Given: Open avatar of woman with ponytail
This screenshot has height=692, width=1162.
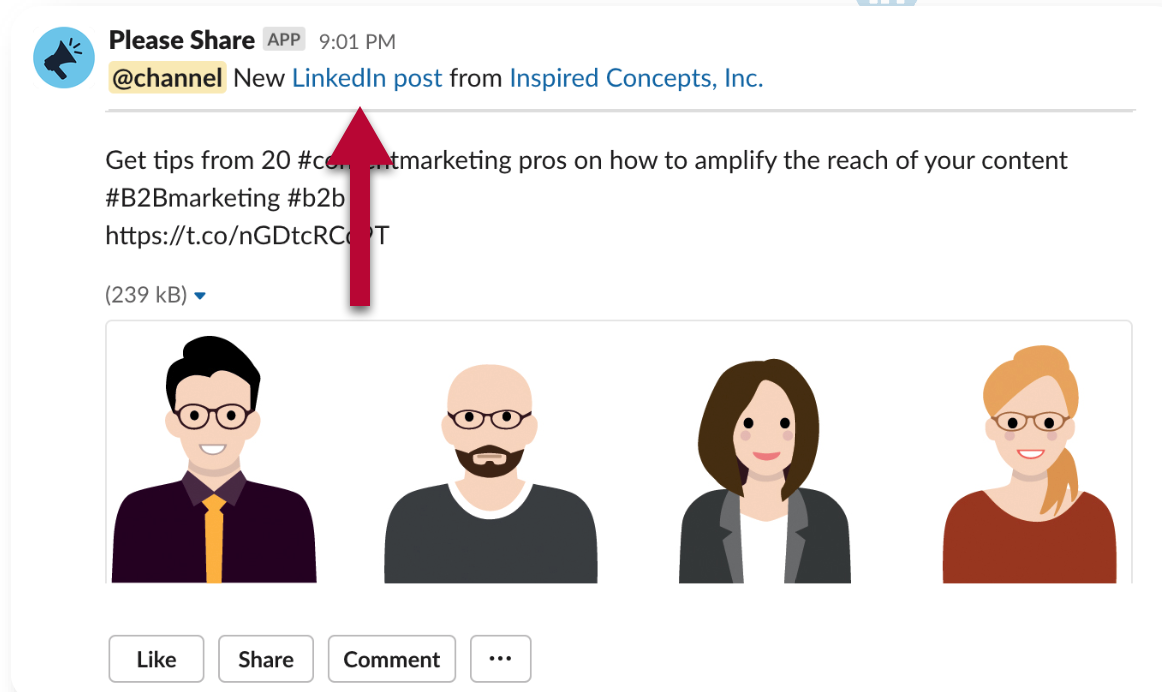Looking at the screenshot, I should tap(1030, 464).
